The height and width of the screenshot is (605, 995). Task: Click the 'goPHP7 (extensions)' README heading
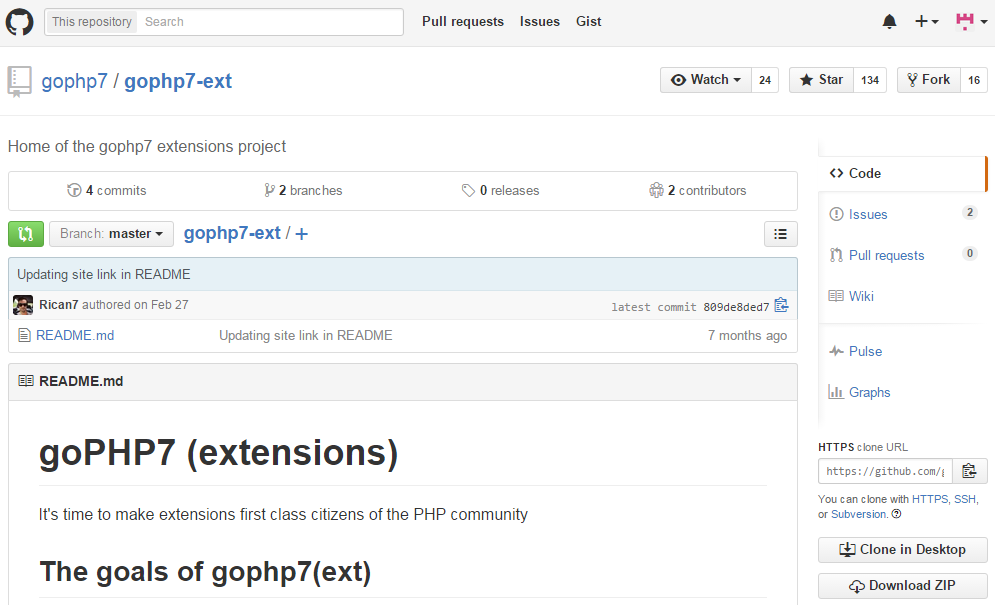coord(218,453)
